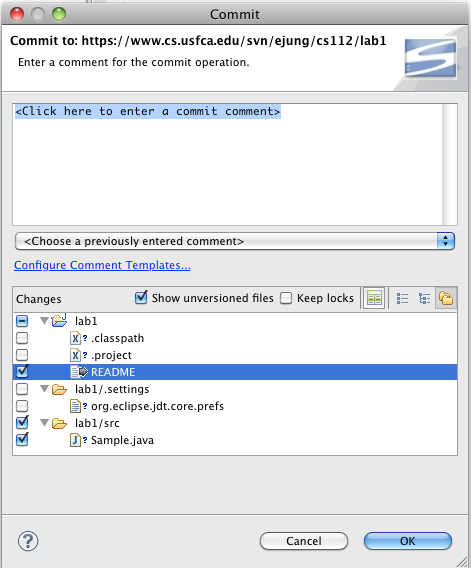
Task: Switch changes list to flat mode icon
Action: [x=402, y=298]
